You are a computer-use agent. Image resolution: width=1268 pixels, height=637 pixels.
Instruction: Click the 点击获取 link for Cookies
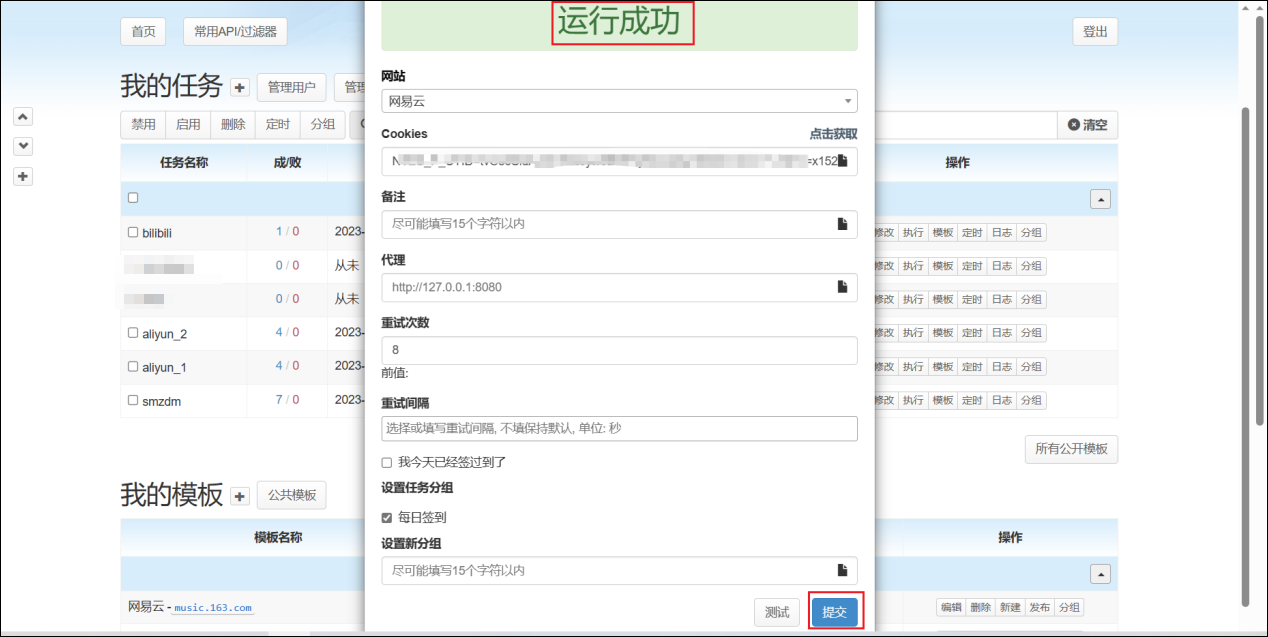[833, 134]
